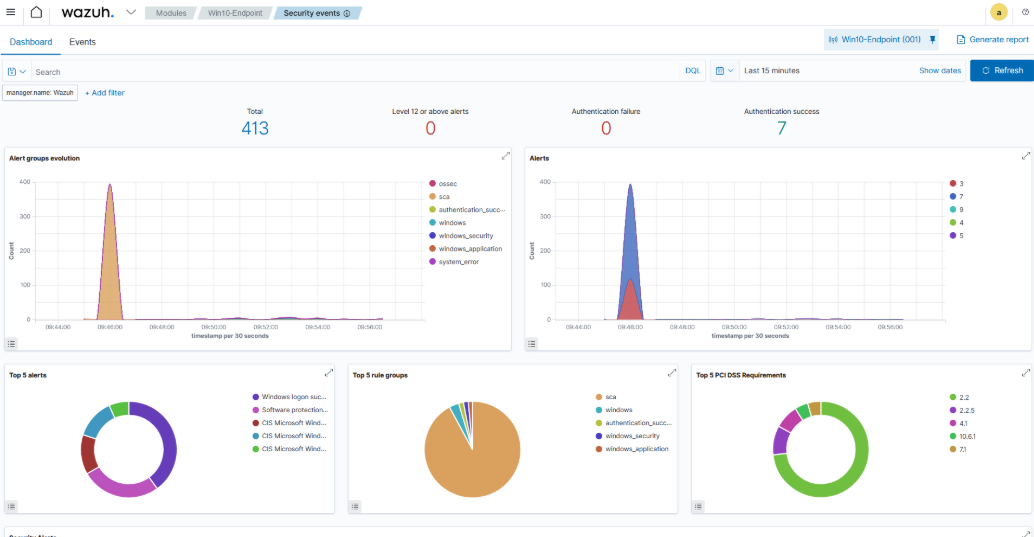
Task: Click into the Search query field
Action: click(x=350, y=71)
